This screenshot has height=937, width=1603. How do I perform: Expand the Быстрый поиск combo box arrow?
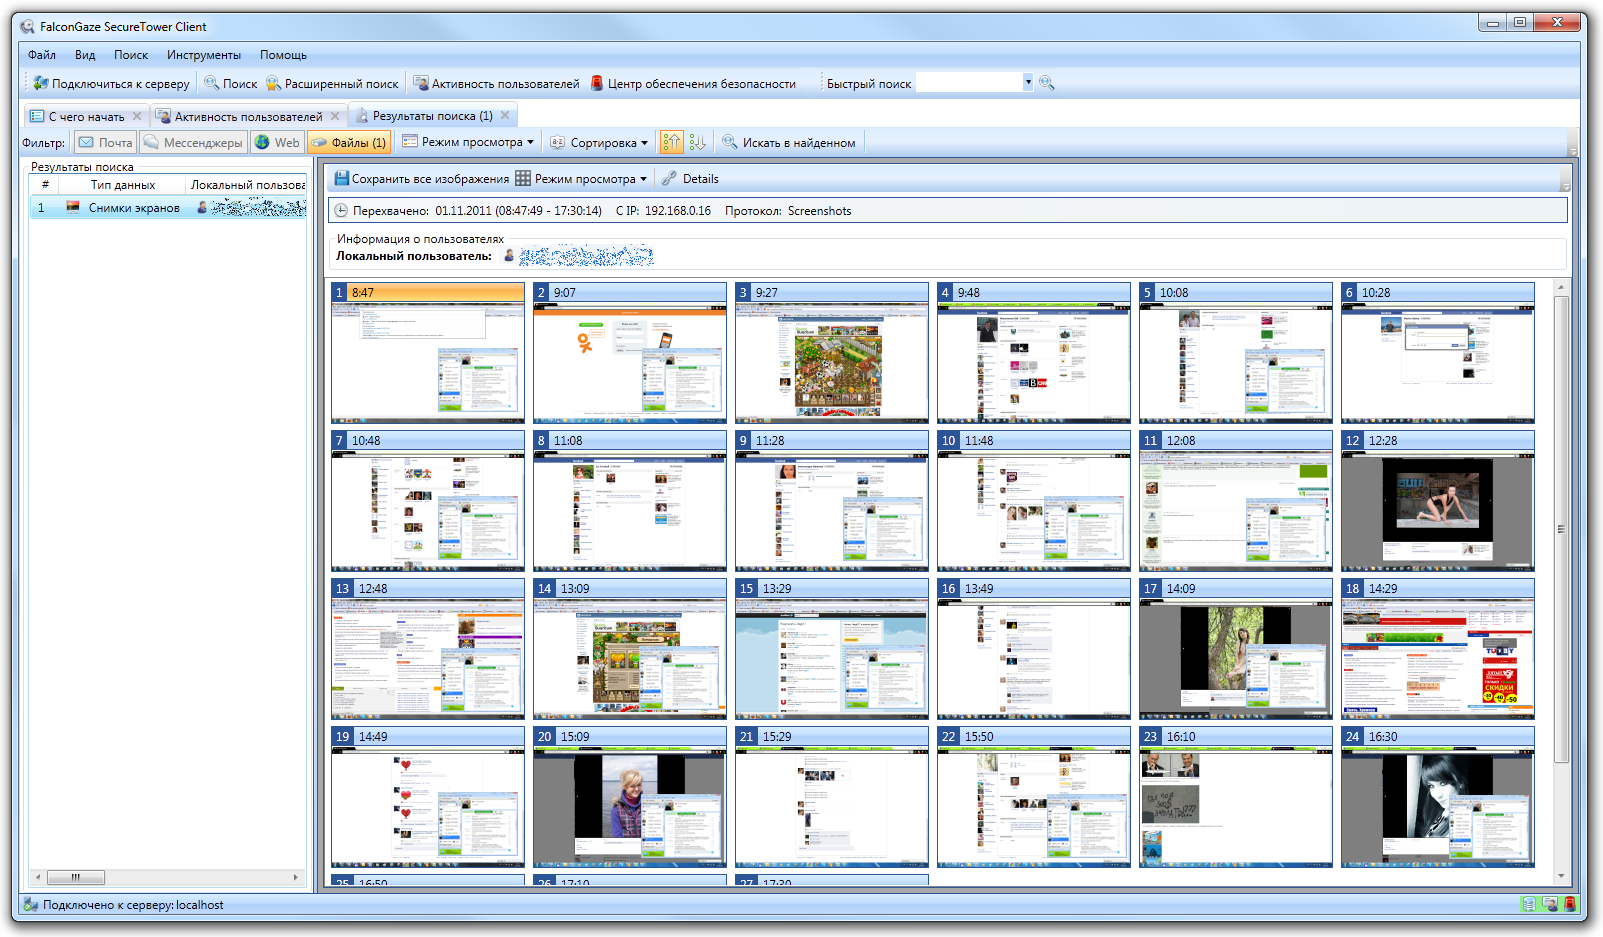[1027, 83]
